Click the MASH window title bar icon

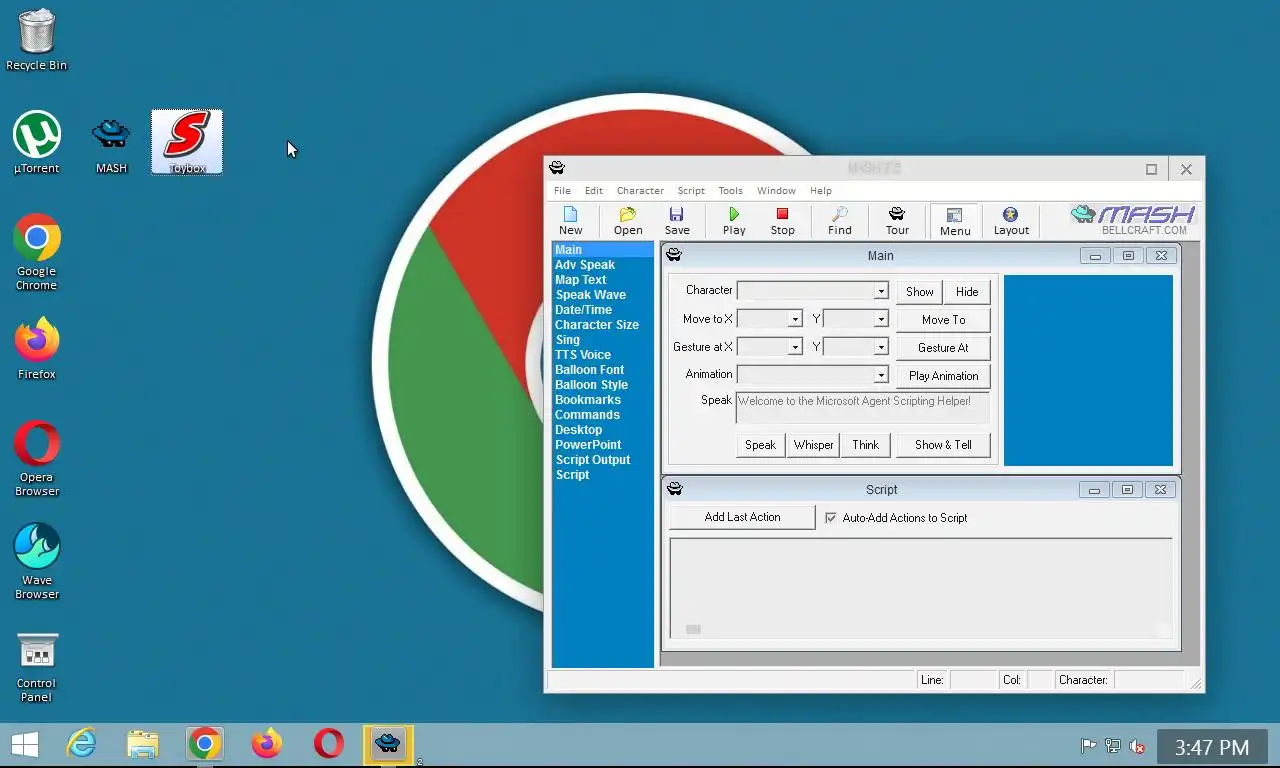[x=557, y=167]
